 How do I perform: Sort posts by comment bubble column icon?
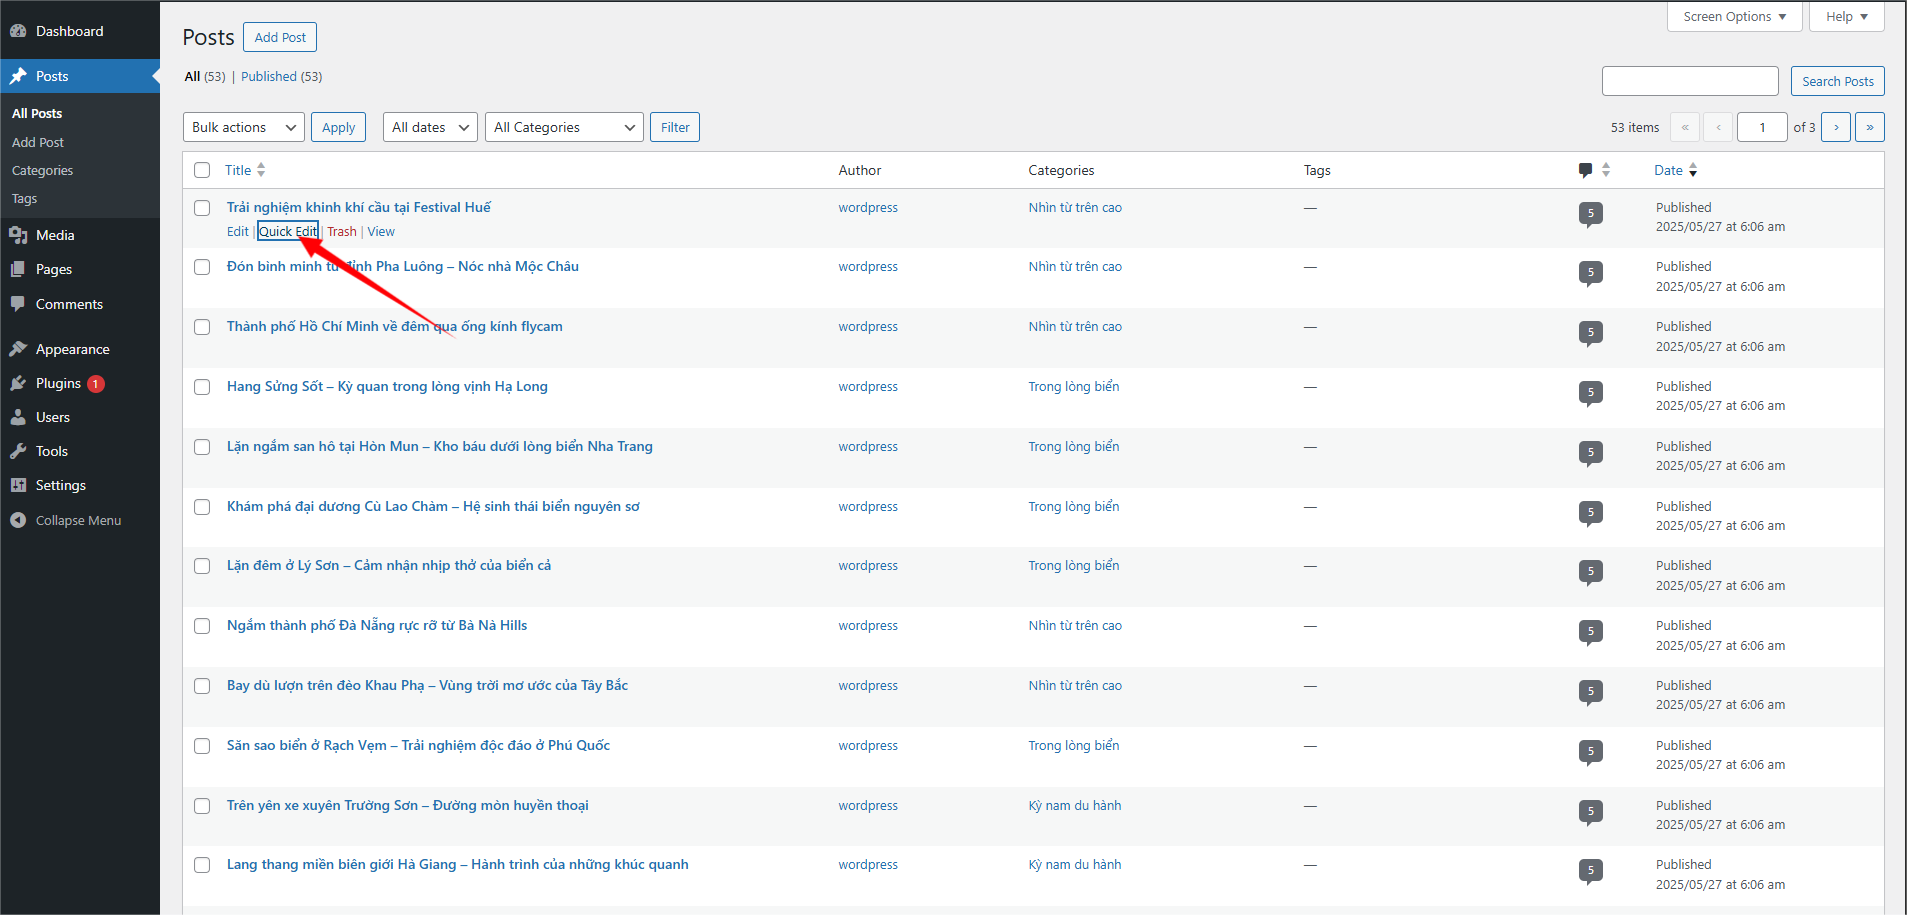click(x=1585, y=170)
